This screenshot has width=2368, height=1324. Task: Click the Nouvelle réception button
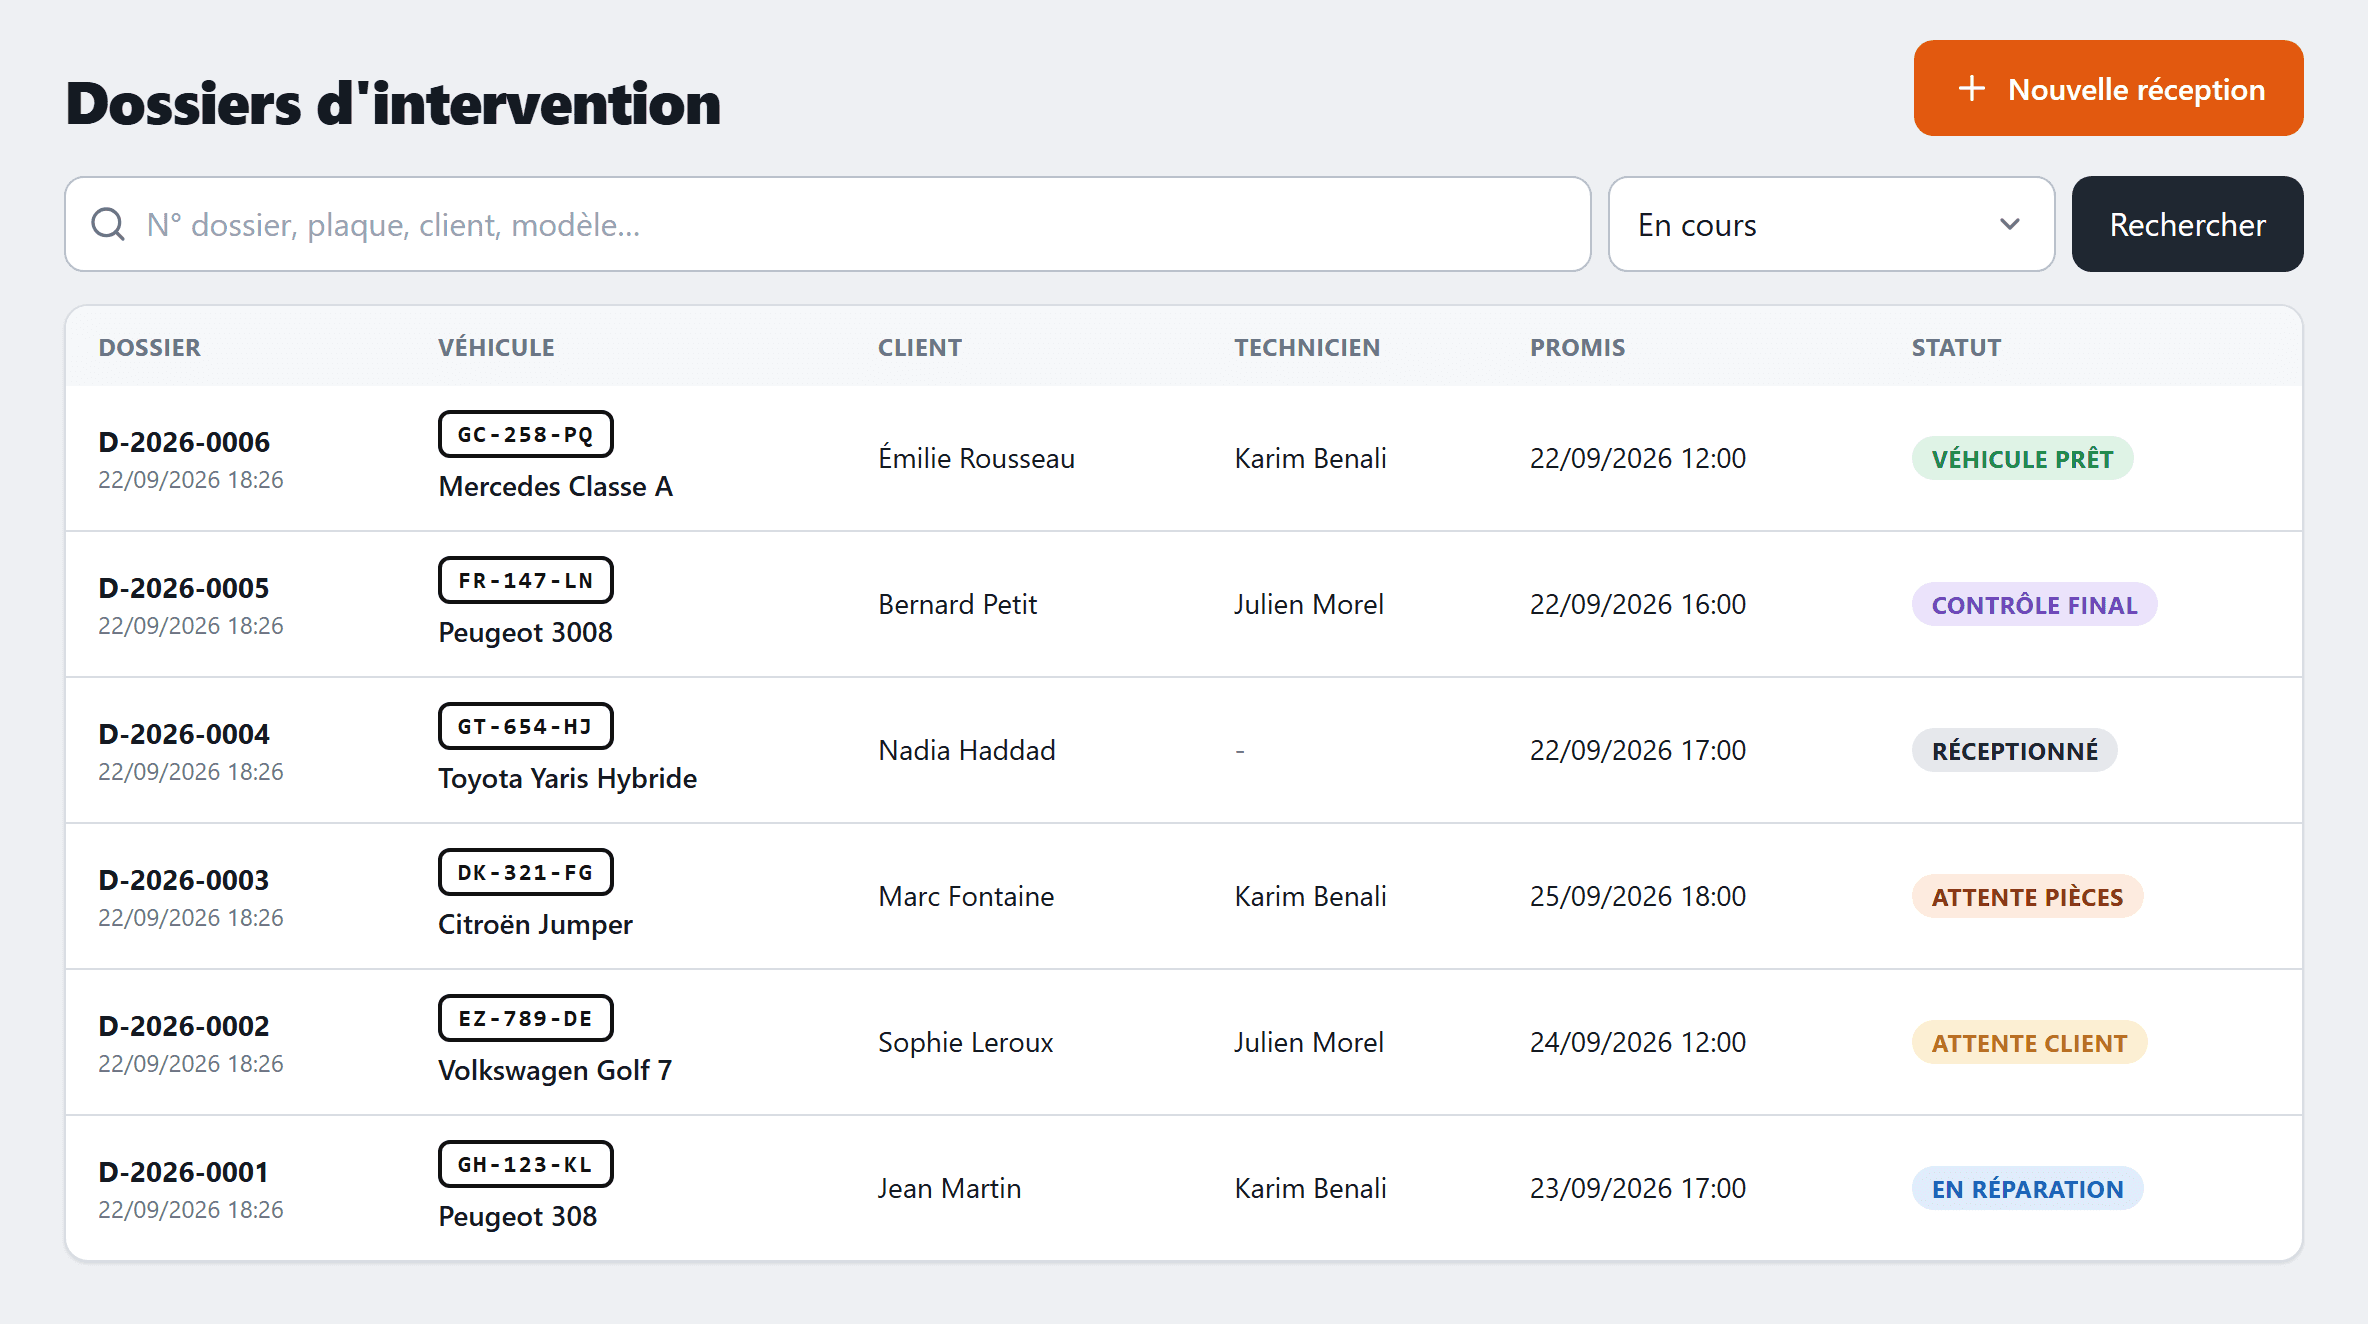coord(2108,88)
